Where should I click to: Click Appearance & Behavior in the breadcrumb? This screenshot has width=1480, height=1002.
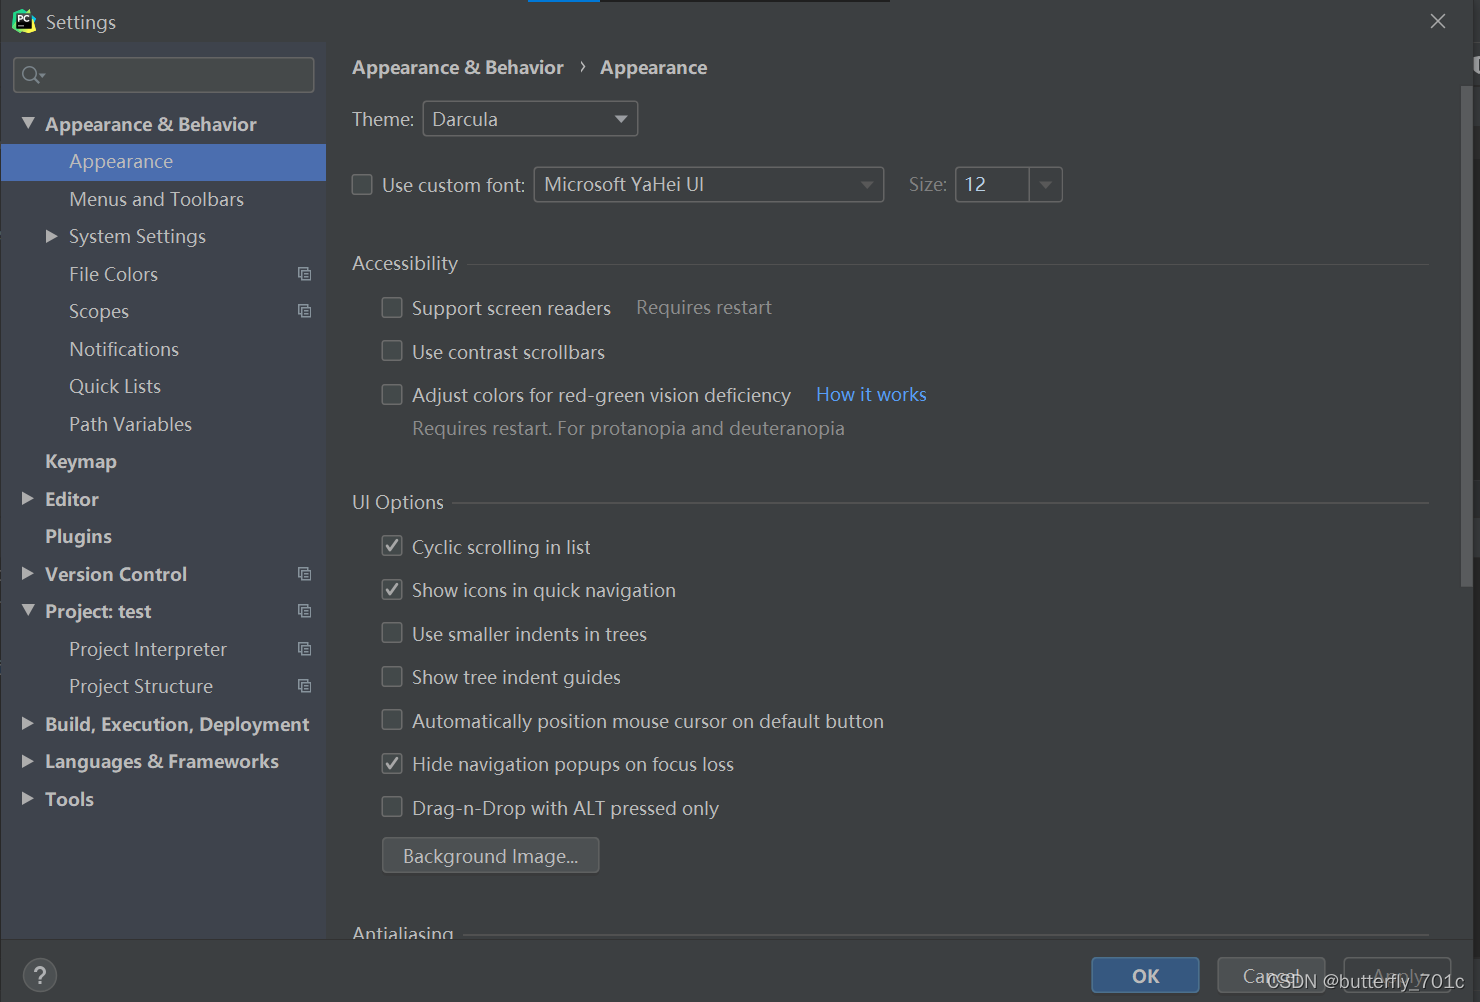[458, 67]
